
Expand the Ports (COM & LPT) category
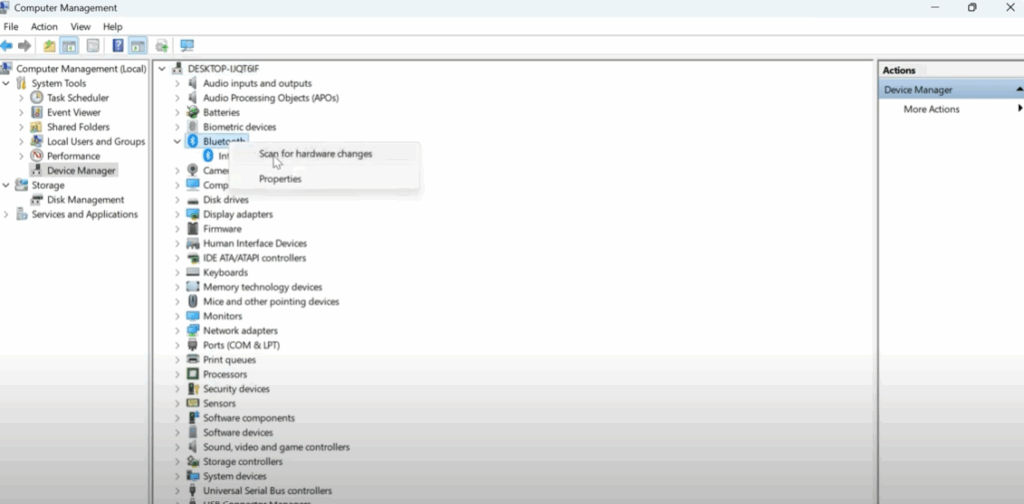click(177, 345)
